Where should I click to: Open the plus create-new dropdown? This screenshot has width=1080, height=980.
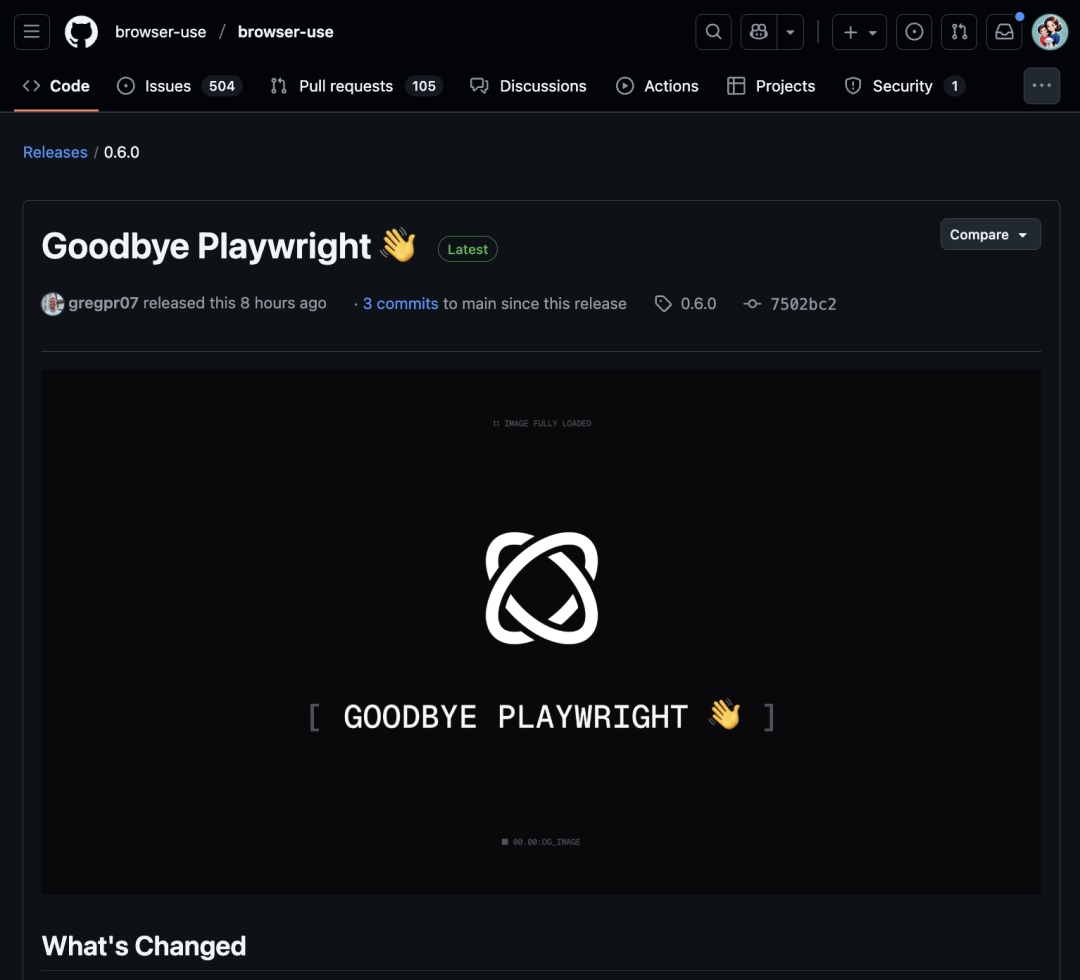tap(860, 32)
